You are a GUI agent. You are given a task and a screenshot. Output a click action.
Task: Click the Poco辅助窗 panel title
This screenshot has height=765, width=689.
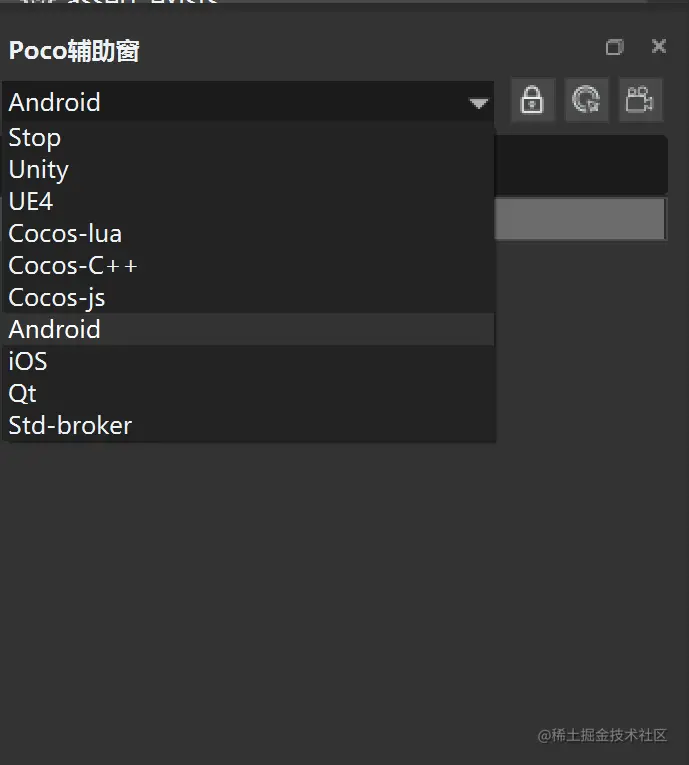point(74,51)
